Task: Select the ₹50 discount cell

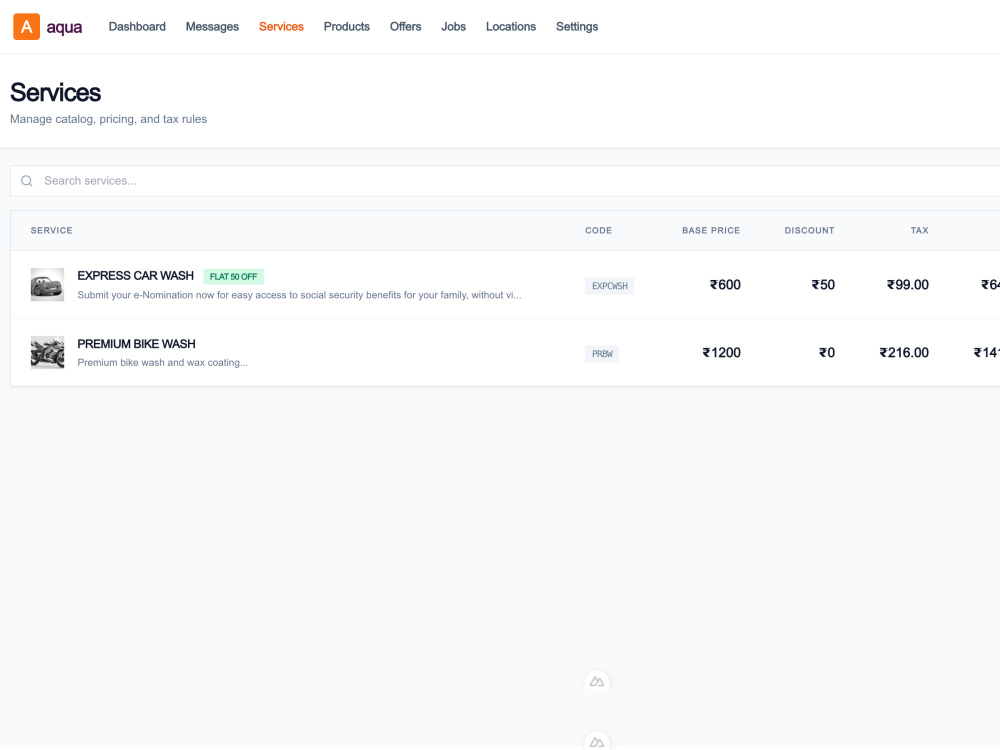Action: [823, 285]
